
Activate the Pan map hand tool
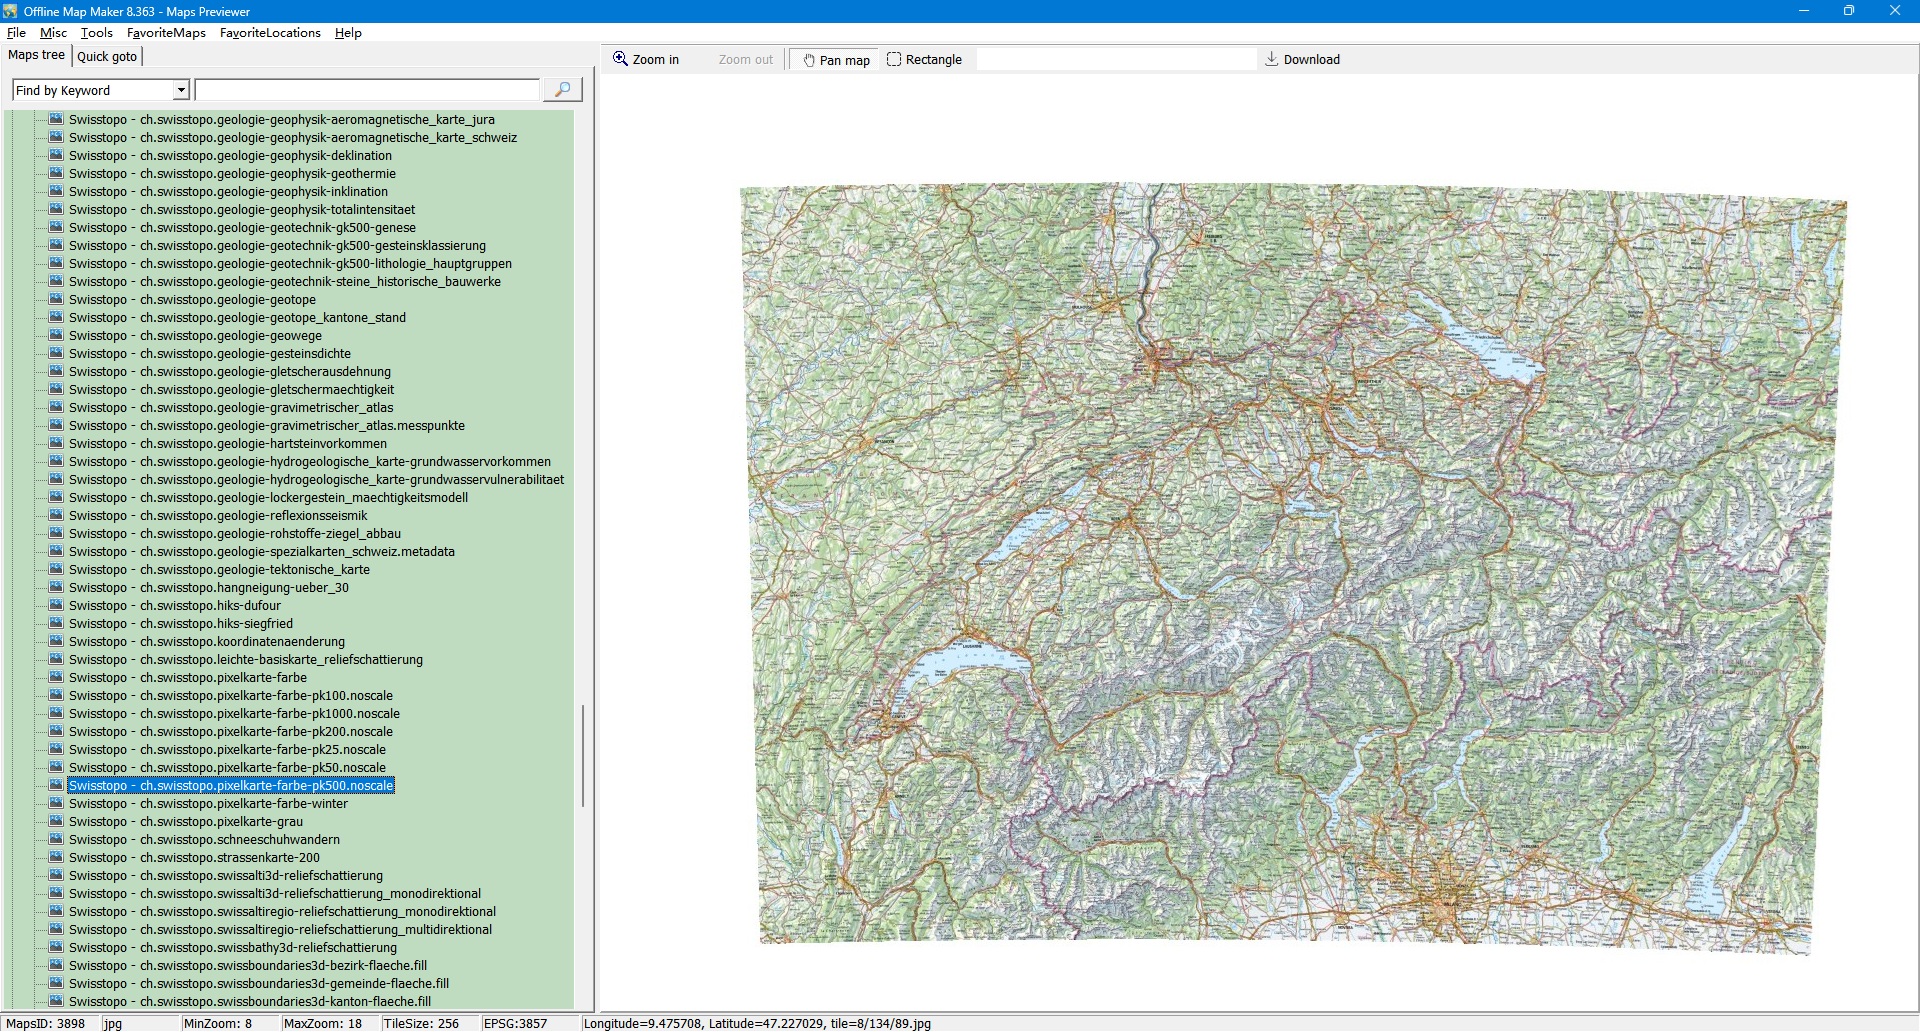[835, 60]
